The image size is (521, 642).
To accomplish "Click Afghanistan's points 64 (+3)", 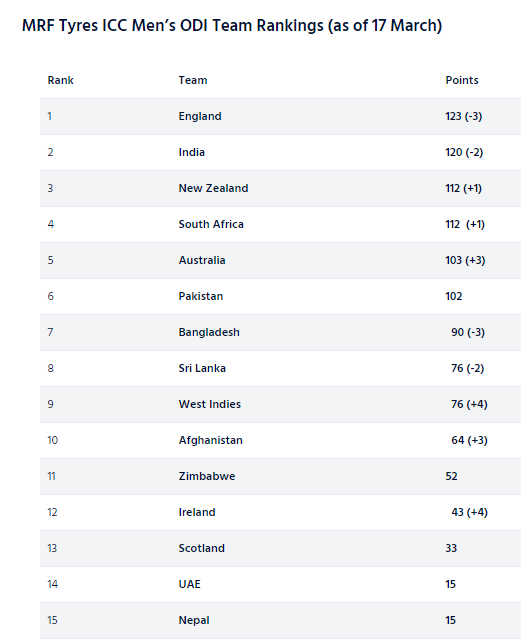I will (469, 441).
